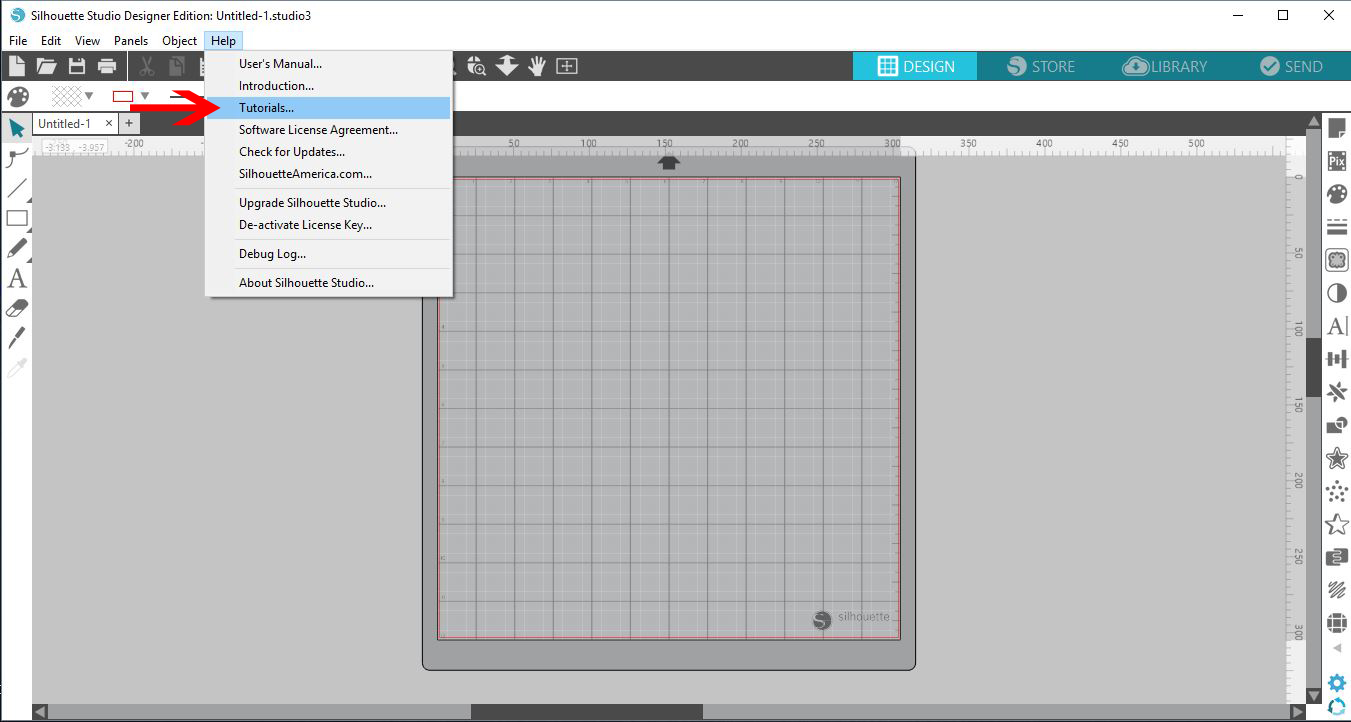The width and height of the screenshot is (1351, 722).
Task: Save the document with the floppy disk icon
Action: [77, 67]
